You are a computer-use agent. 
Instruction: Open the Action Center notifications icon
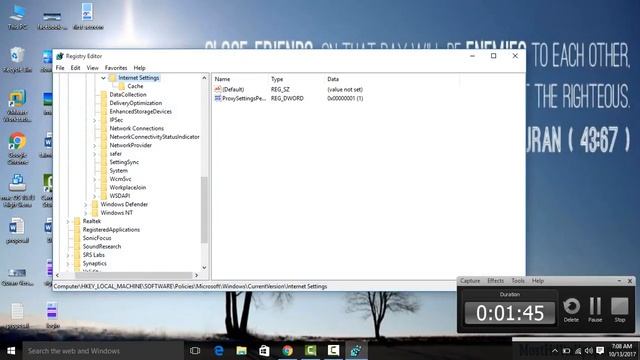[x=600, y=351]
